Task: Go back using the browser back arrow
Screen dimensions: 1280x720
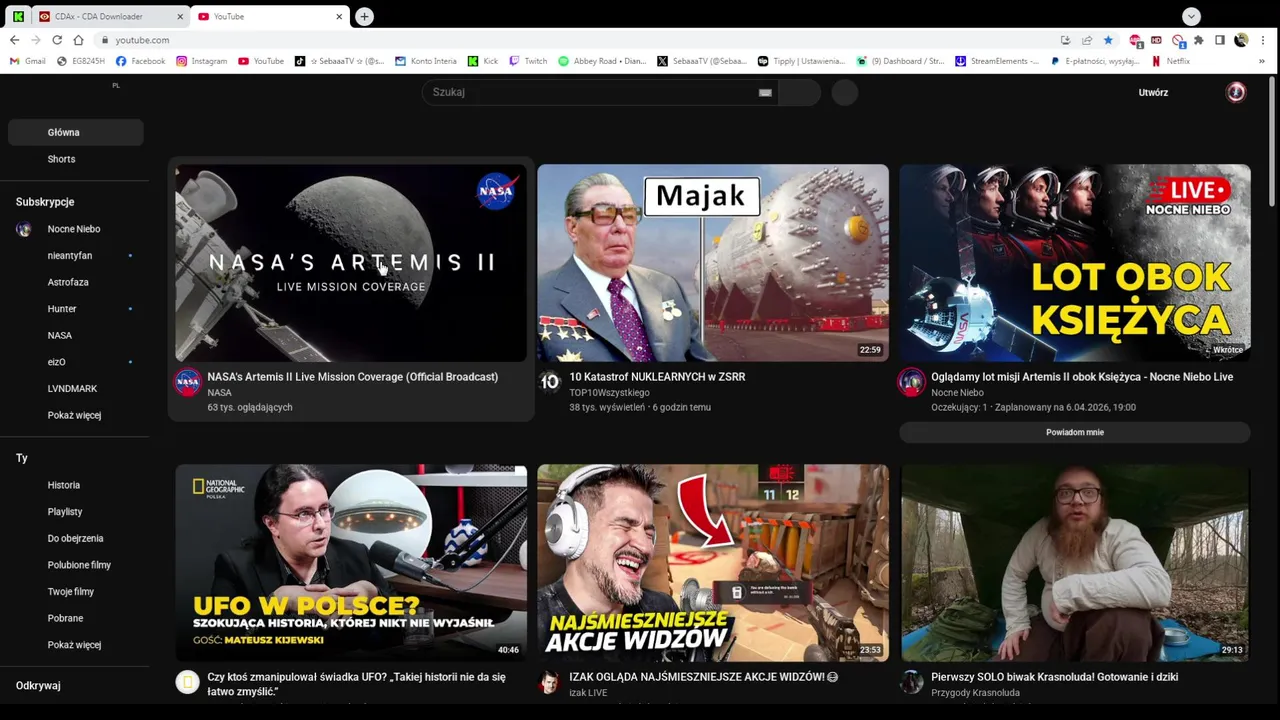Action: click(x=14, y=40)
